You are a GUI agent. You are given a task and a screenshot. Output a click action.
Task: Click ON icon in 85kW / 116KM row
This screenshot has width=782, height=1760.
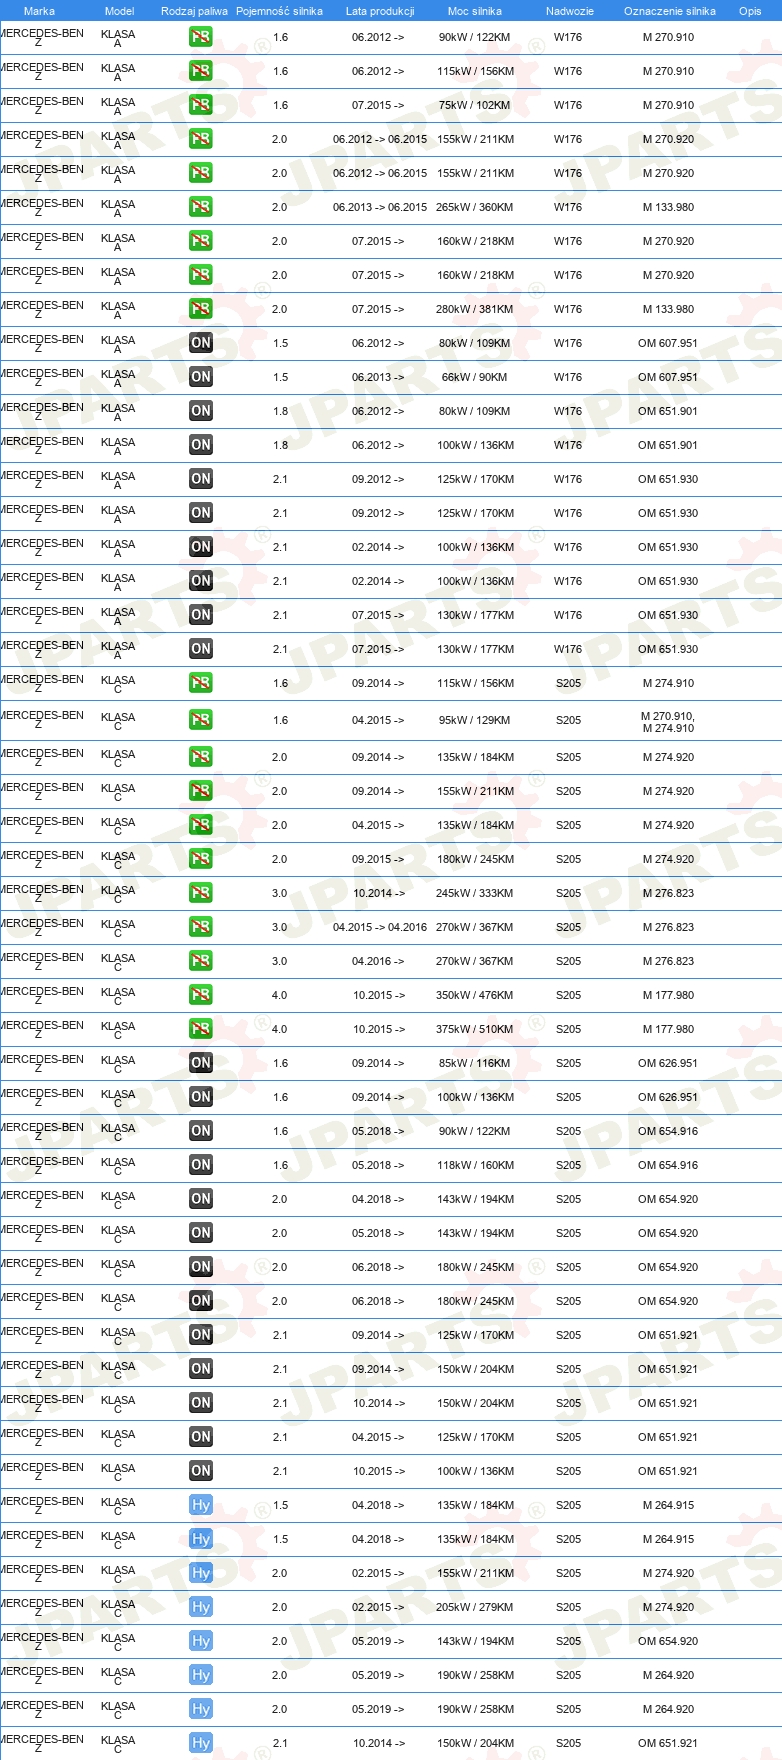(201, 1063)
